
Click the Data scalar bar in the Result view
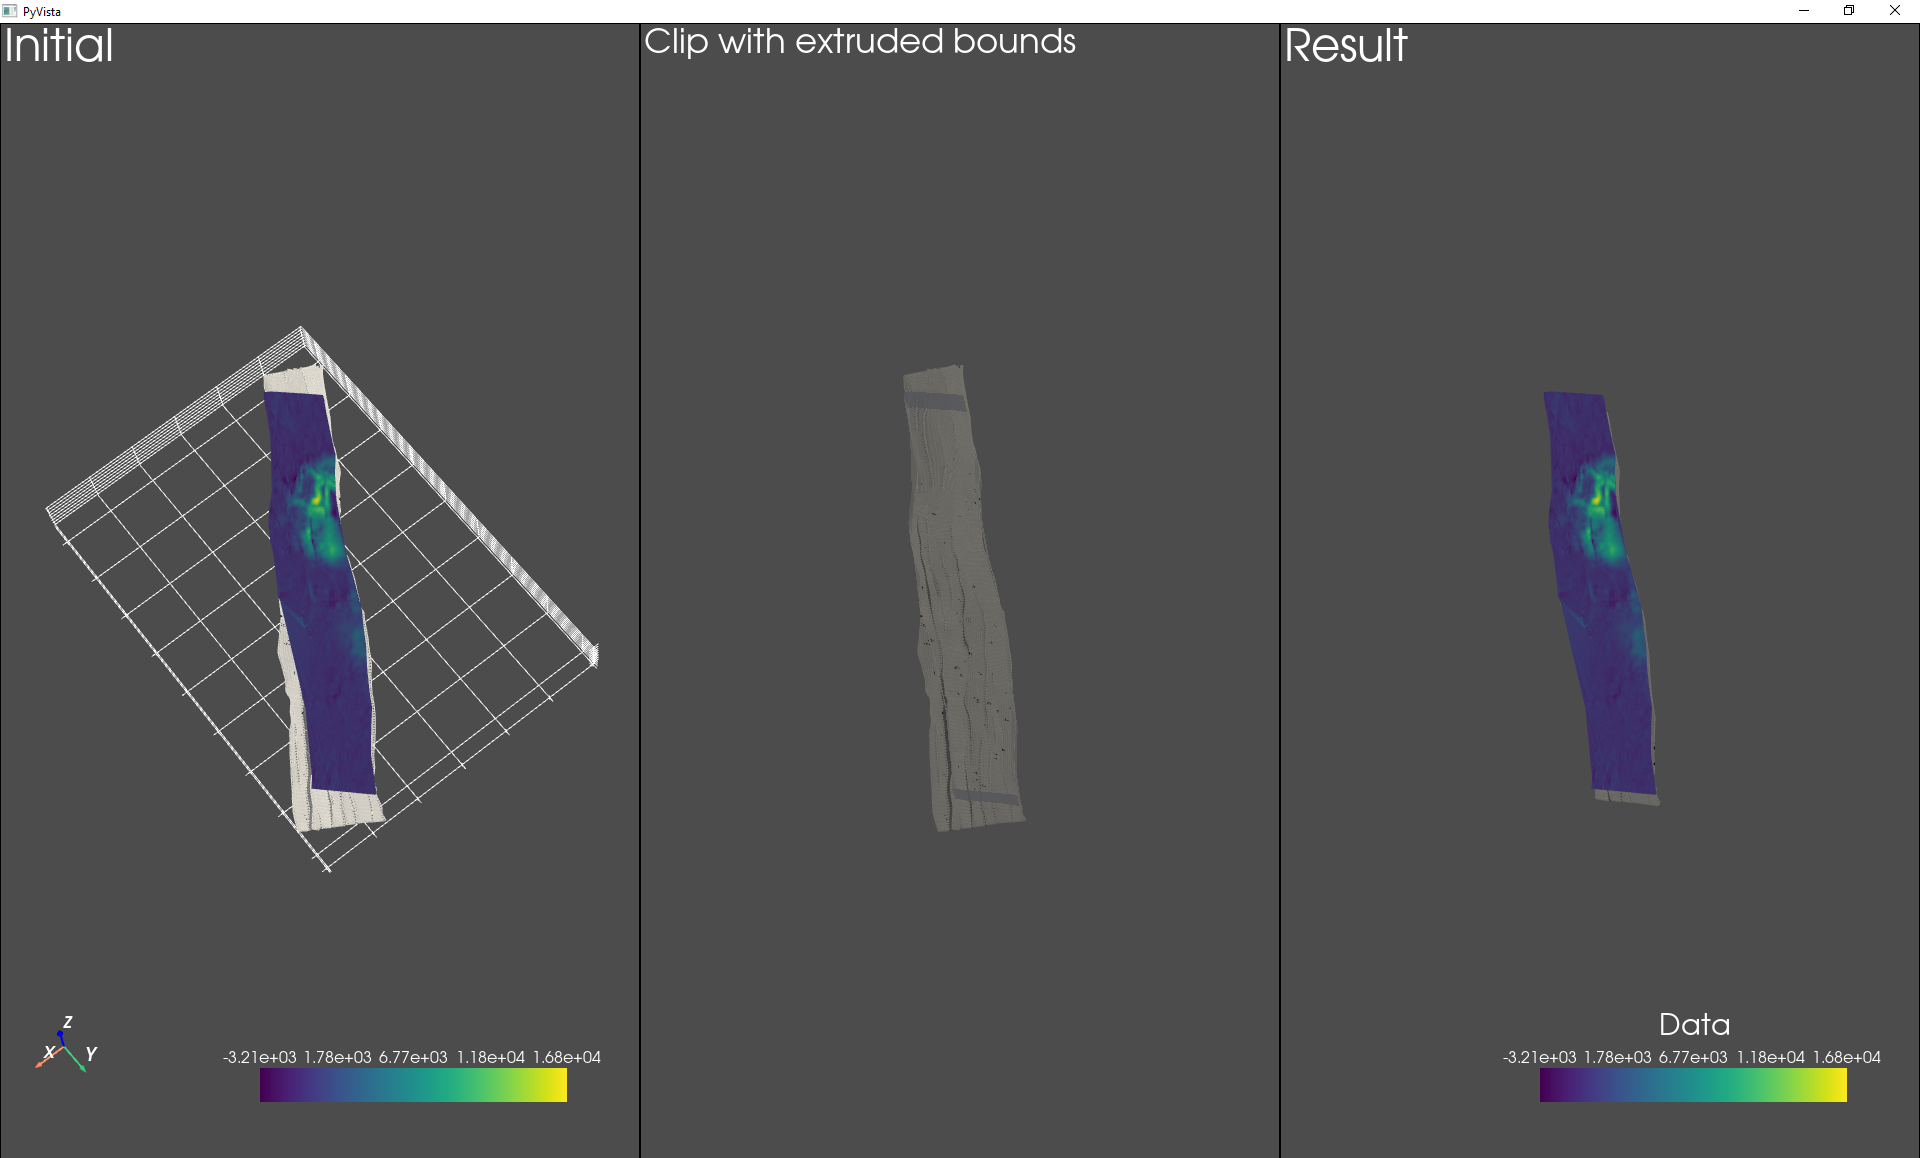[x=1693, y=1083]
